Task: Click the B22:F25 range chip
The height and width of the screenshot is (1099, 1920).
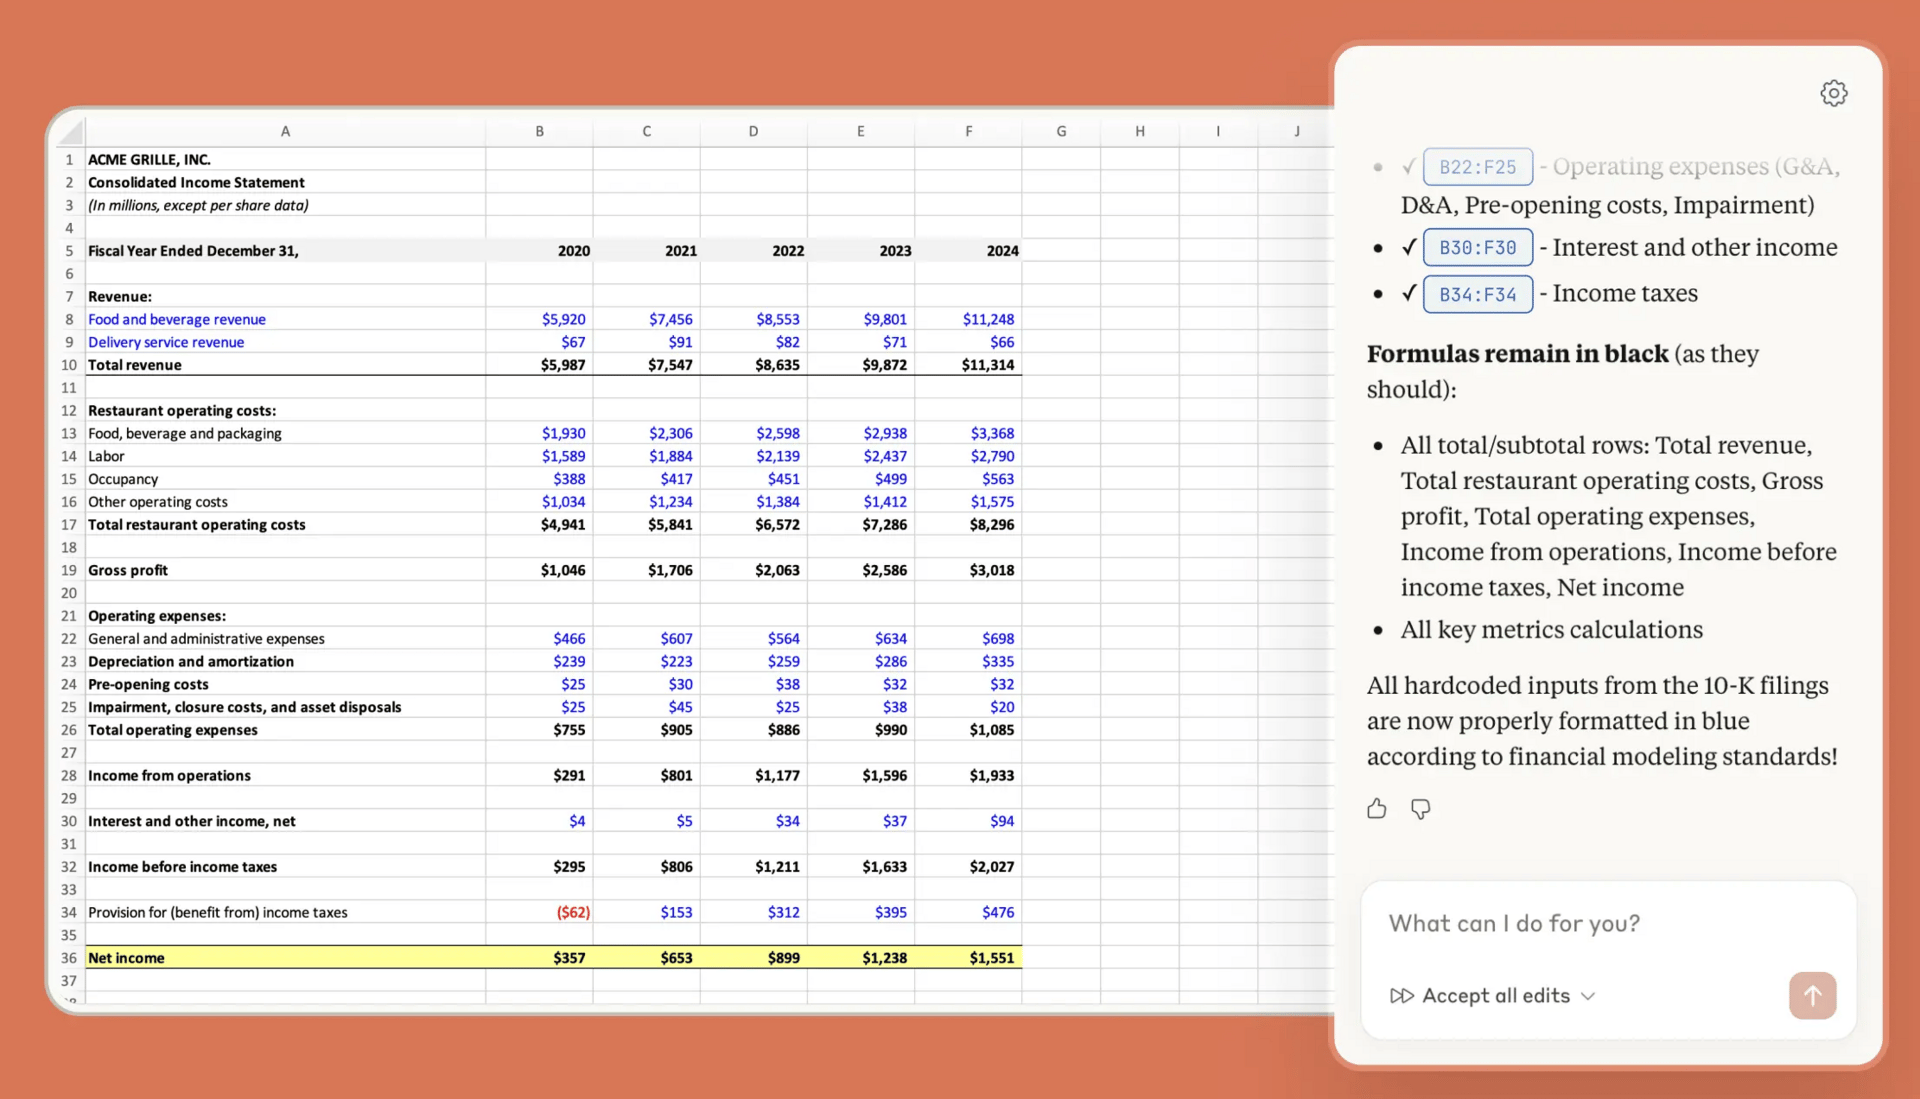Action: [x=1477, y=167]
